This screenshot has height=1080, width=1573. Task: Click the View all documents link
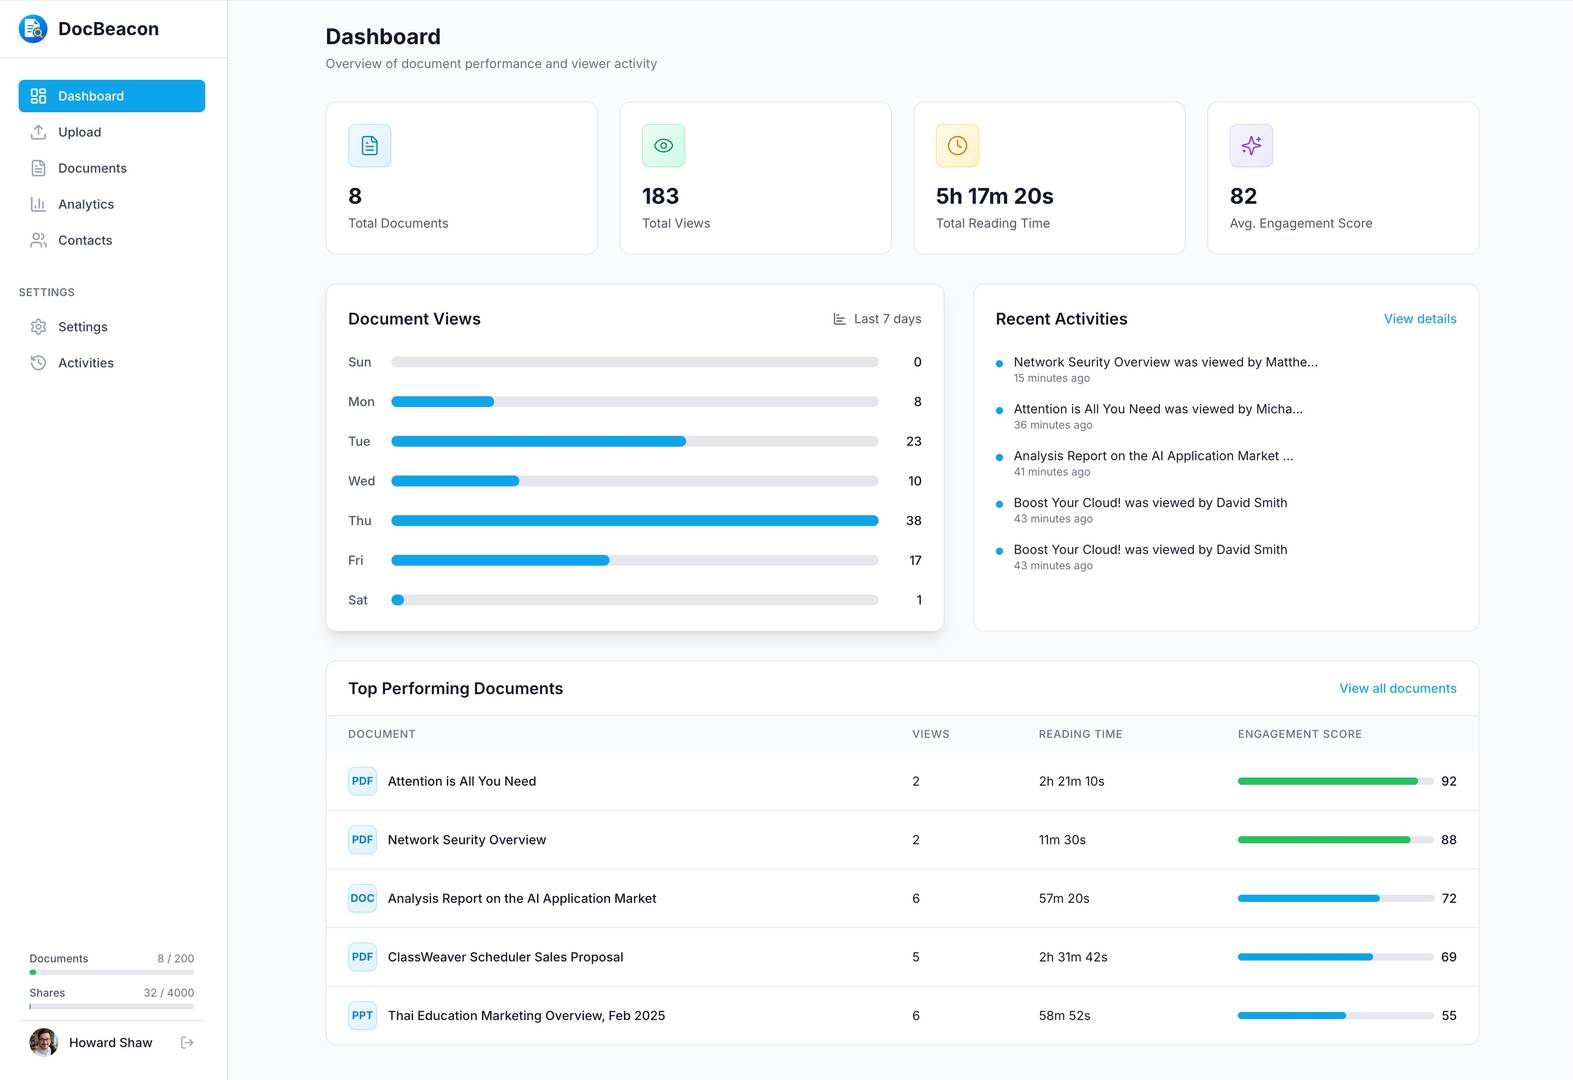click(1397, 688)
